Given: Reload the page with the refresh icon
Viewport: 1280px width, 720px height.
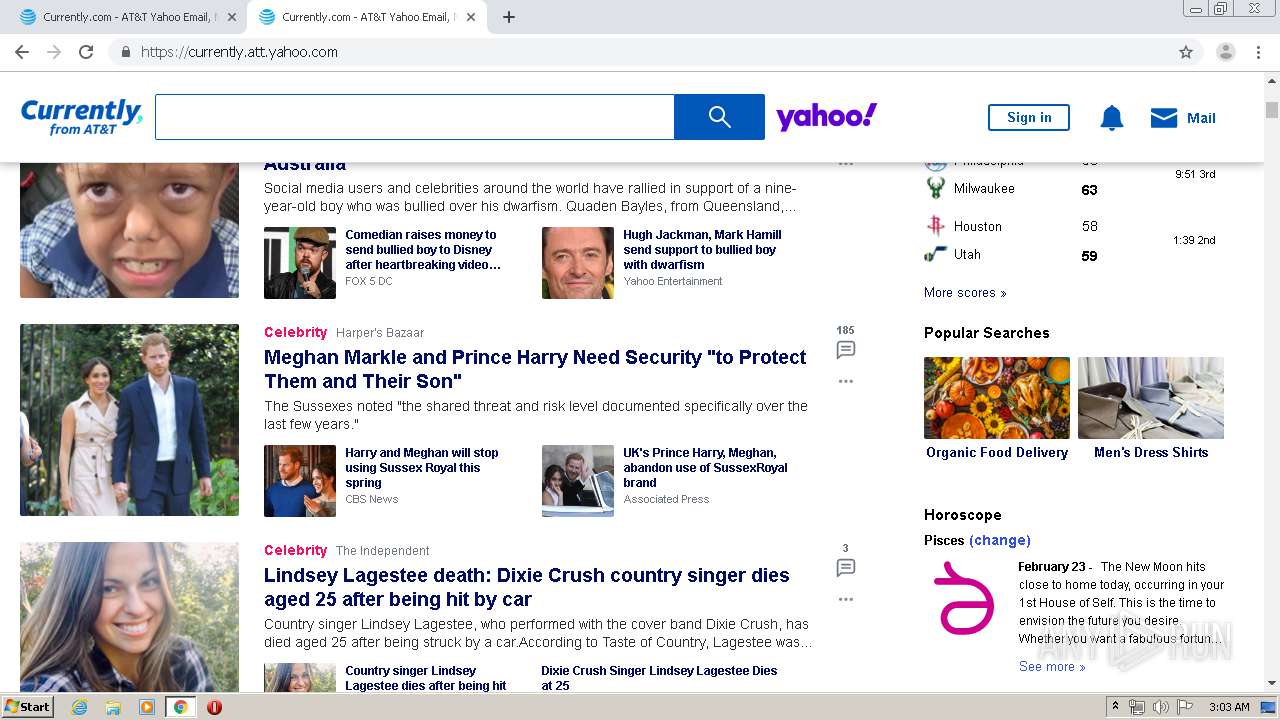Looking at the screenshot, I should tap(86, 52).
